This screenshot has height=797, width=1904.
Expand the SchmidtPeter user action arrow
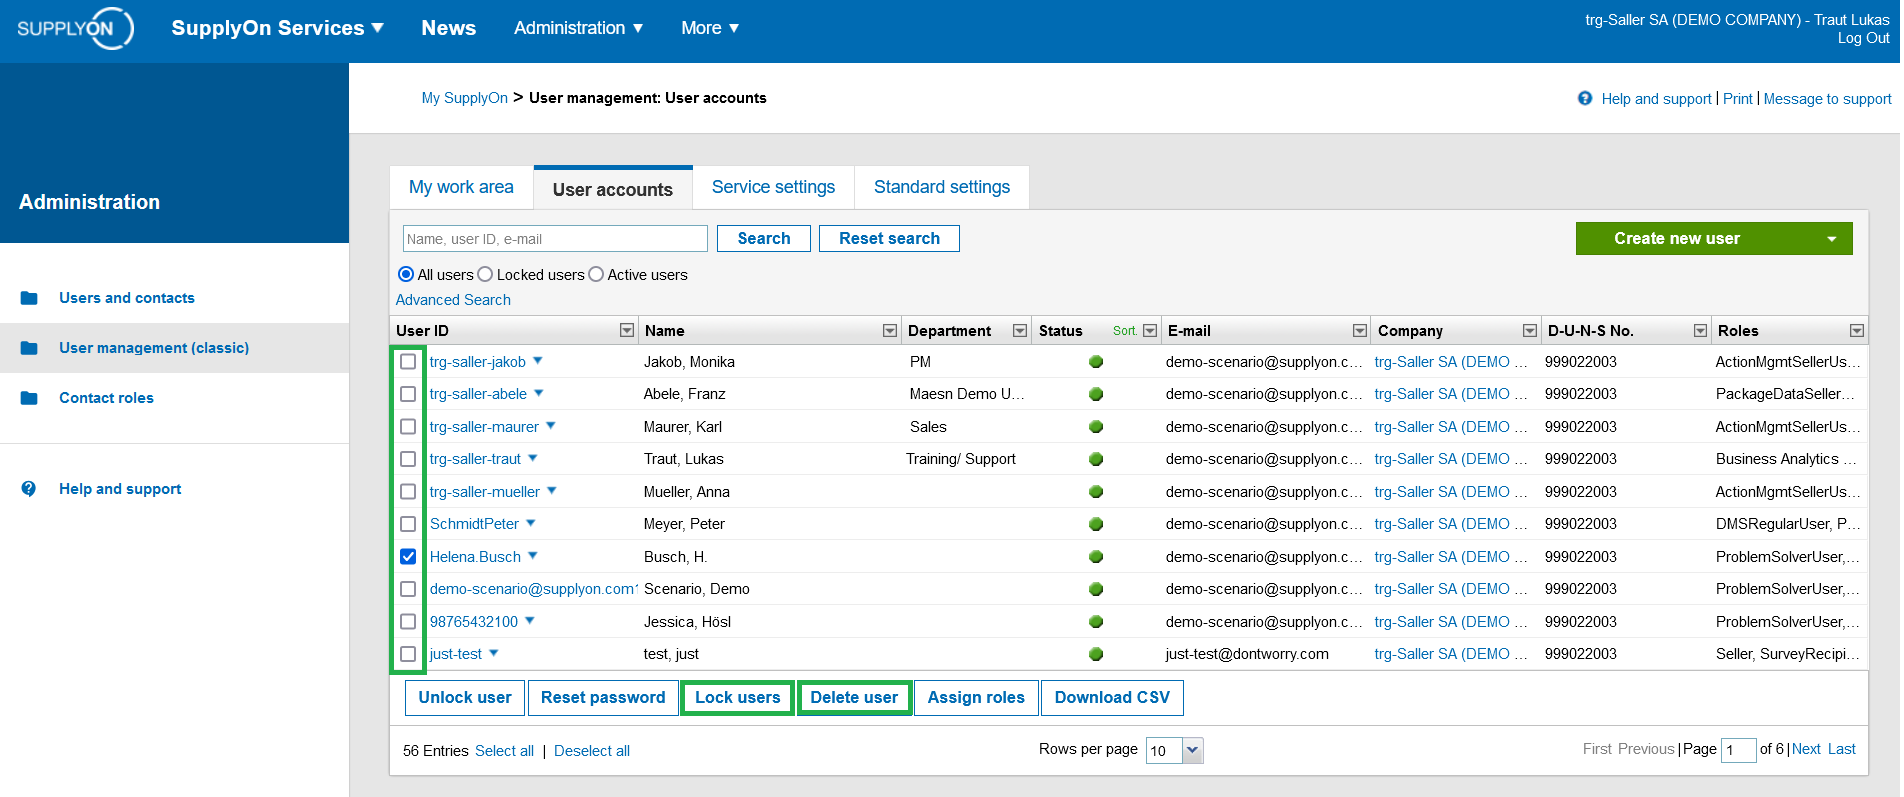click(x=531, y=523)
